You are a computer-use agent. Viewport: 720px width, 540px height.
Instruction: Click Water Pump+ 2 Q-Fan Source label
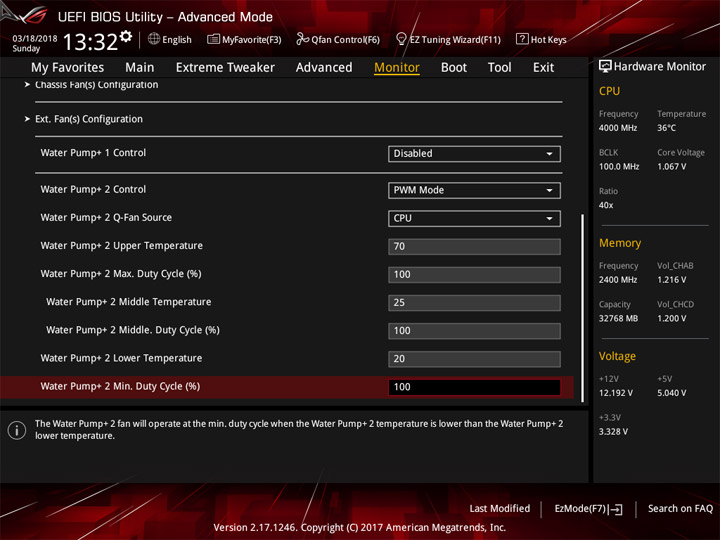pos(106,218)
